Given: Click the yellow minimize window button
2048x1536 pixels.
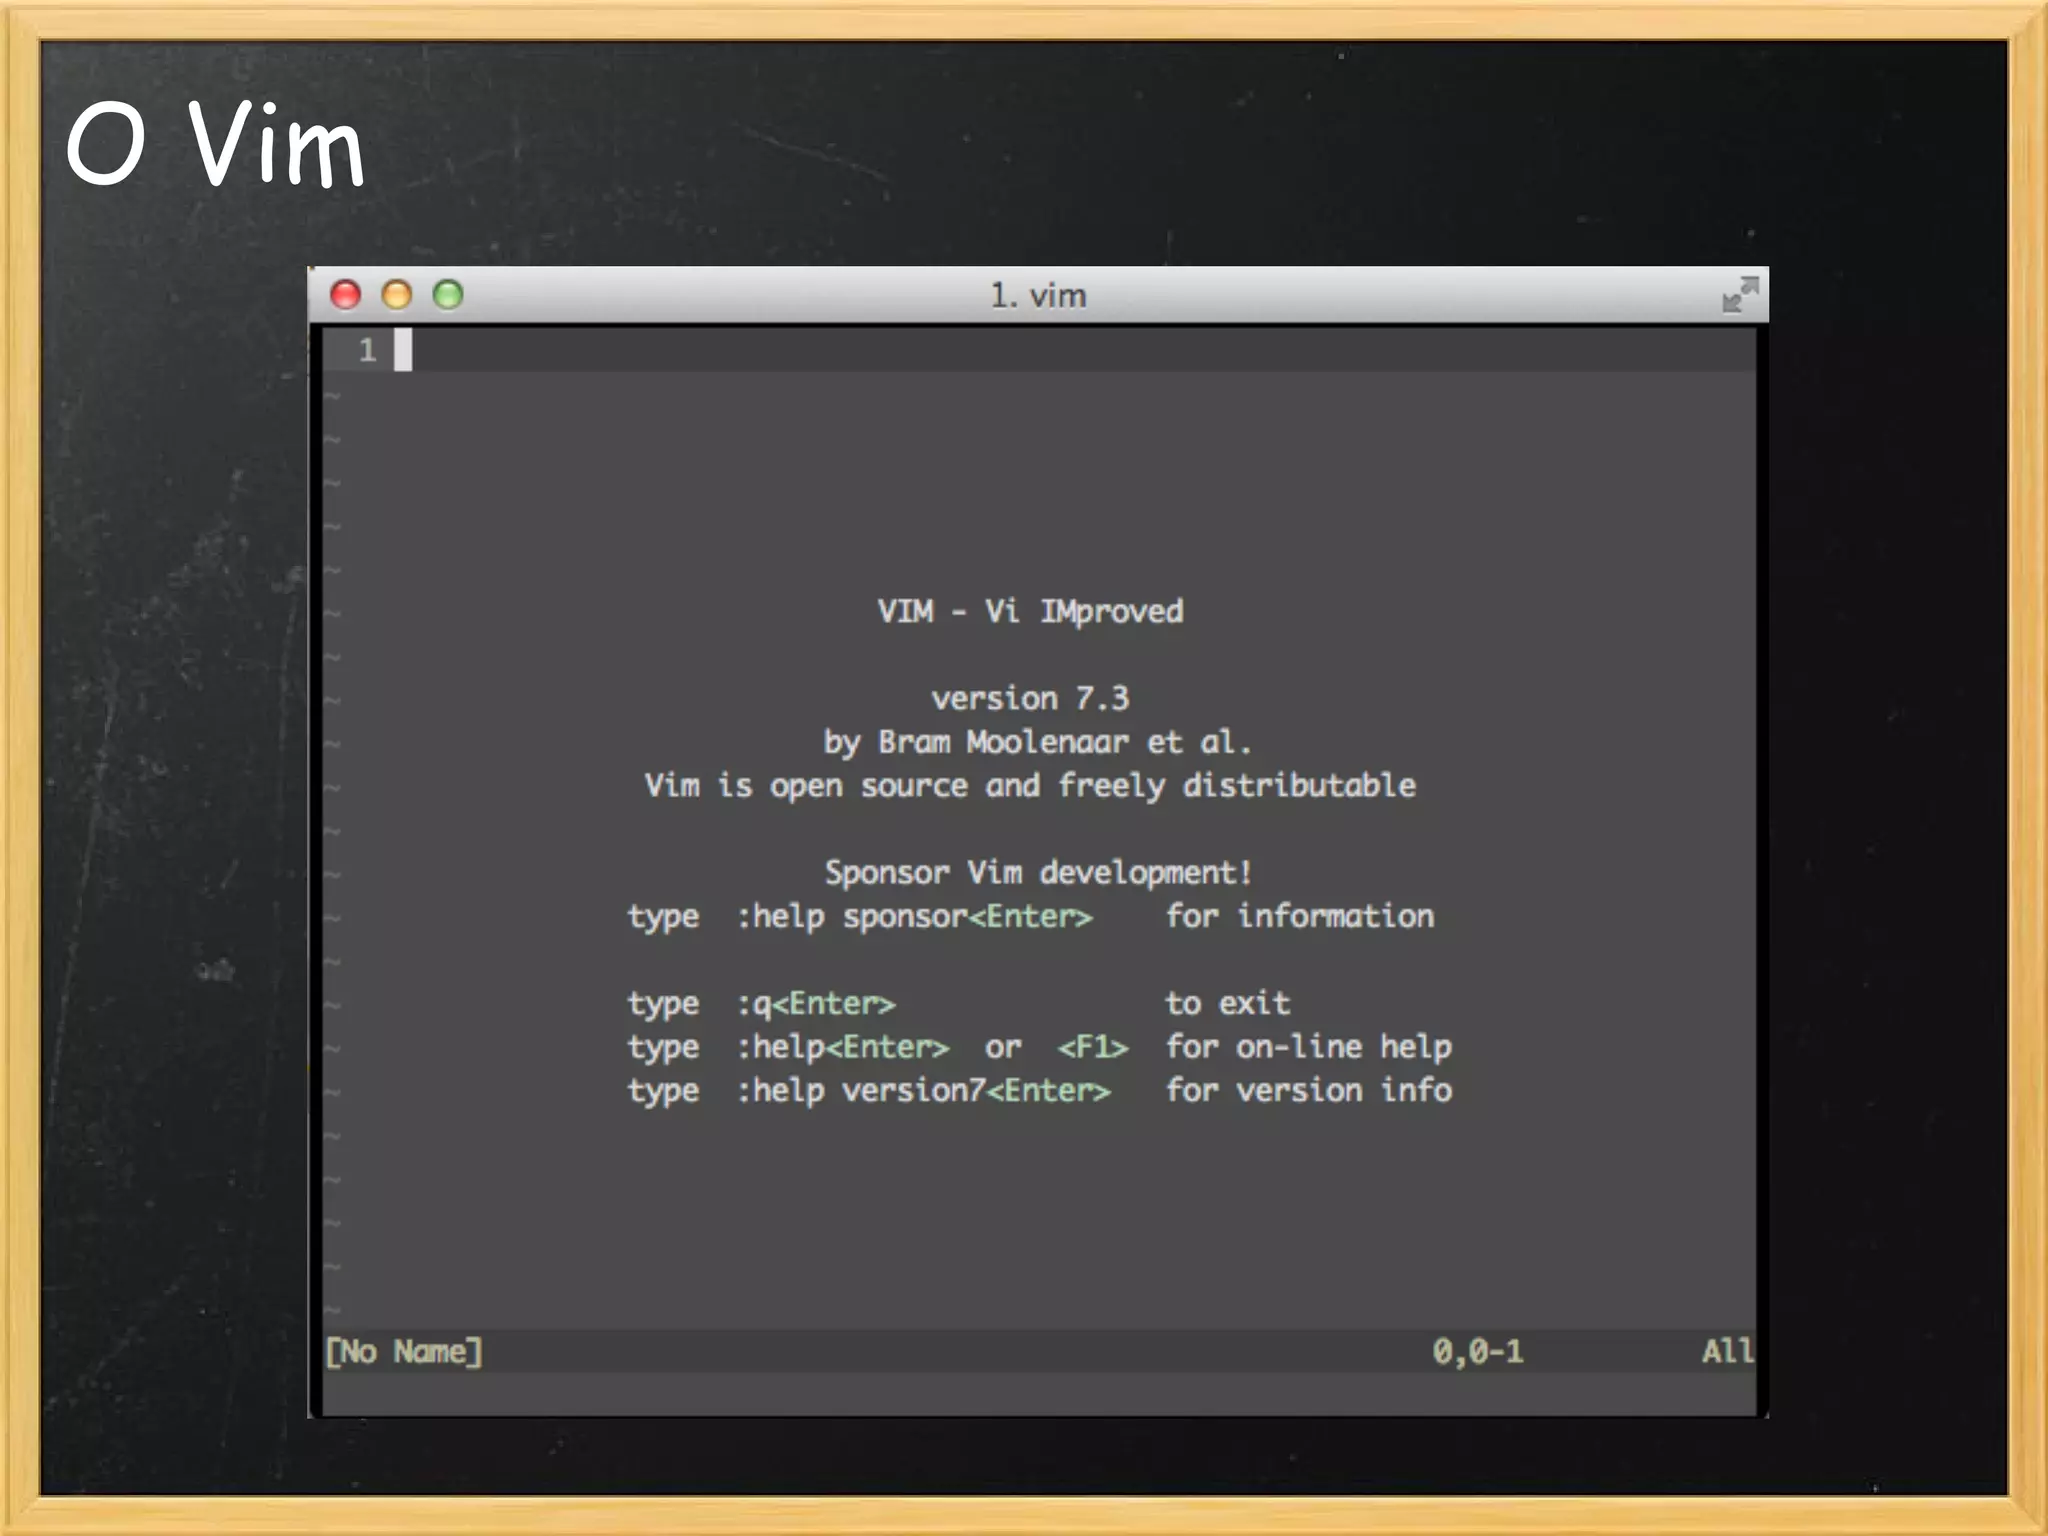Looking at the screenshot, I should click(397, 294).
